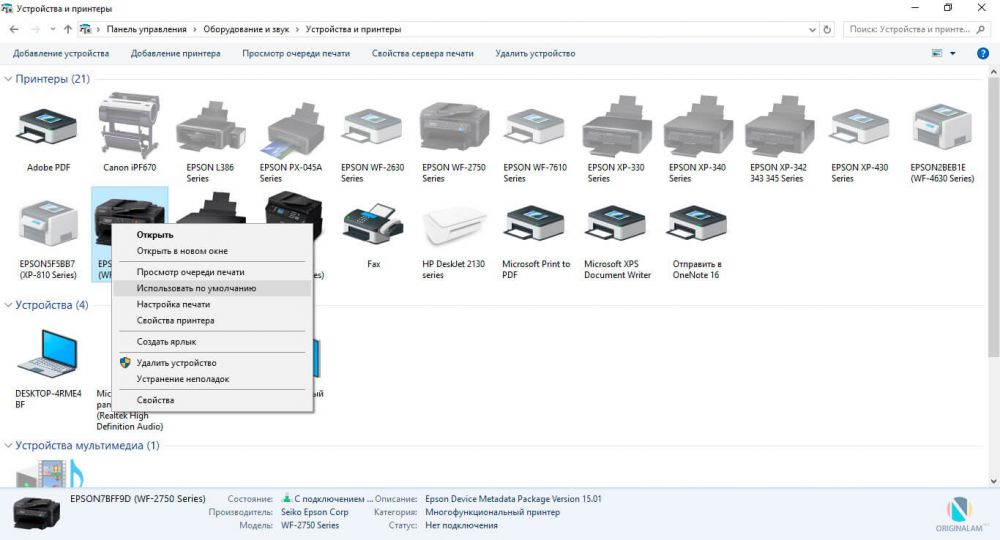Click the EPSON L386 Series printer
Screen dimensions: 1000x540
210,128
